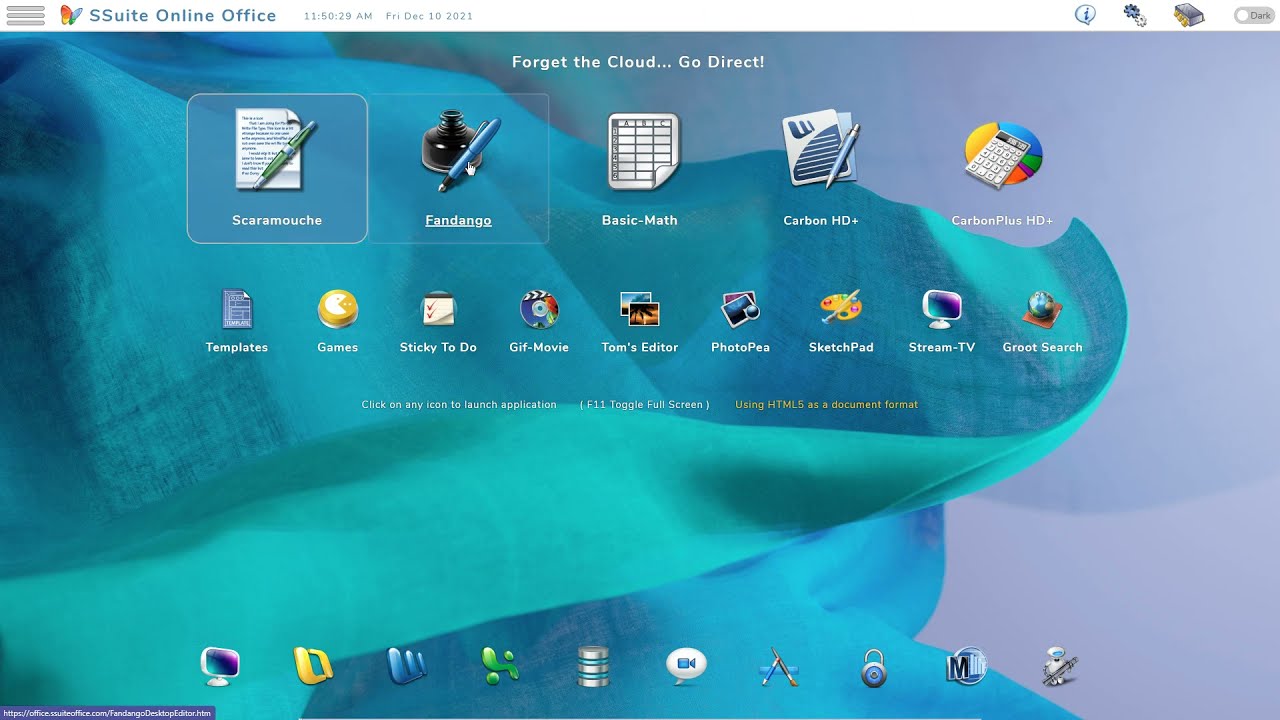Open the video chat bubble dock icon
The height and width of the screenshot is (720, 1280).
[x=686, y=666]
